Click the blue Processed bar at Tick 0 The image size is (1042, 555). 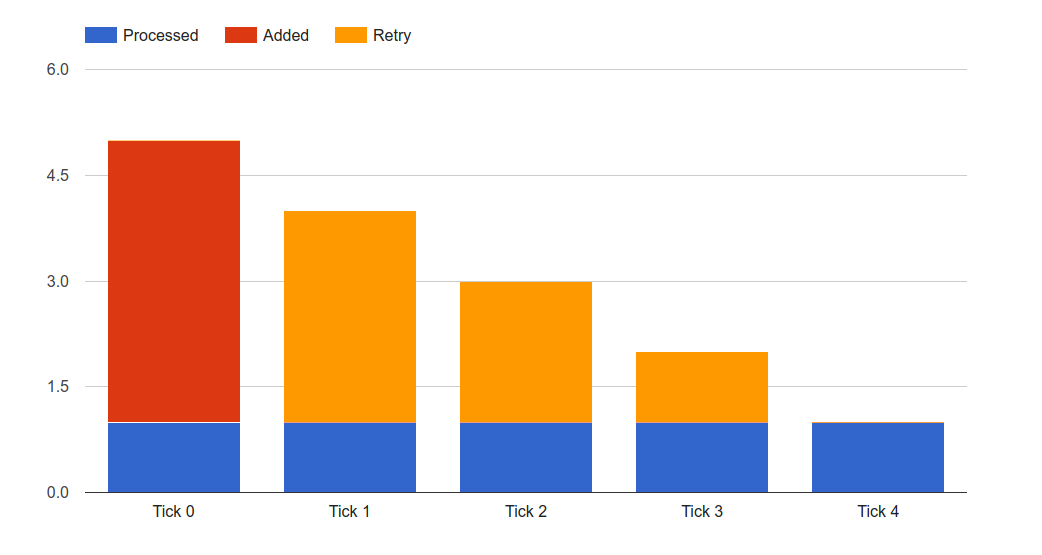tap(174, 457)
